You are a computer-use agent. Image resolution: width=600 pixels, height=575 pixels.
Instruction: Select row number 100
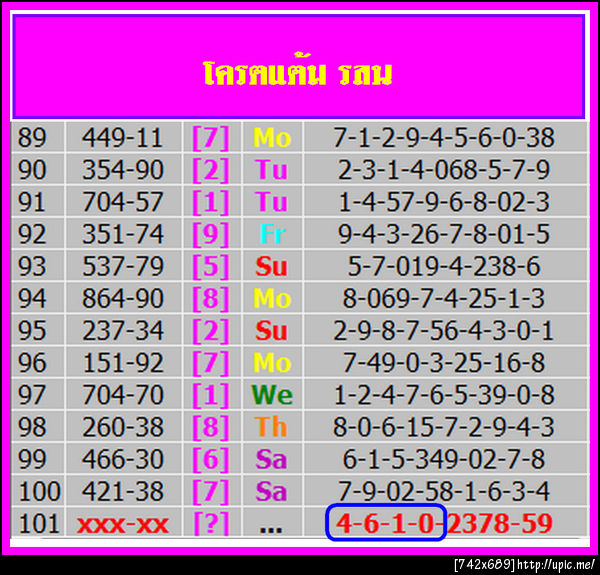click(x=39, y=491)
